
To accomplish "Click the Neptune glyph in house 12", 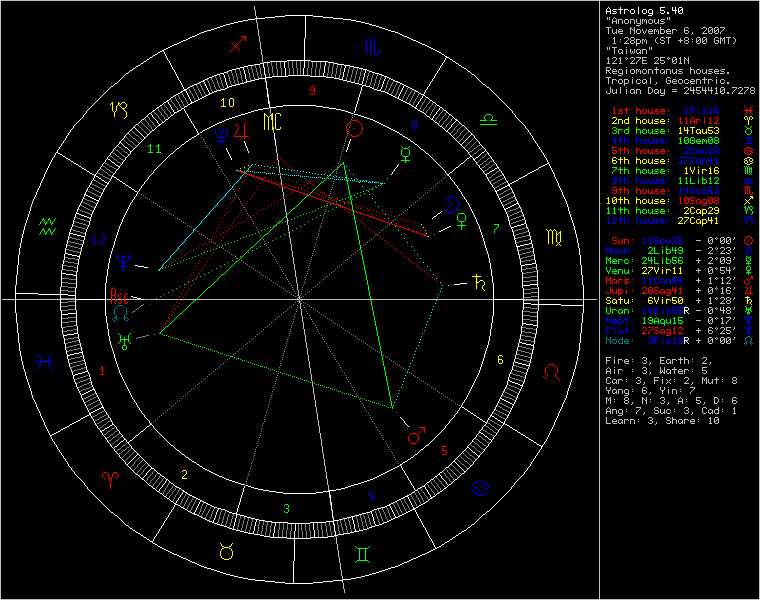I will tap(124, 262).
